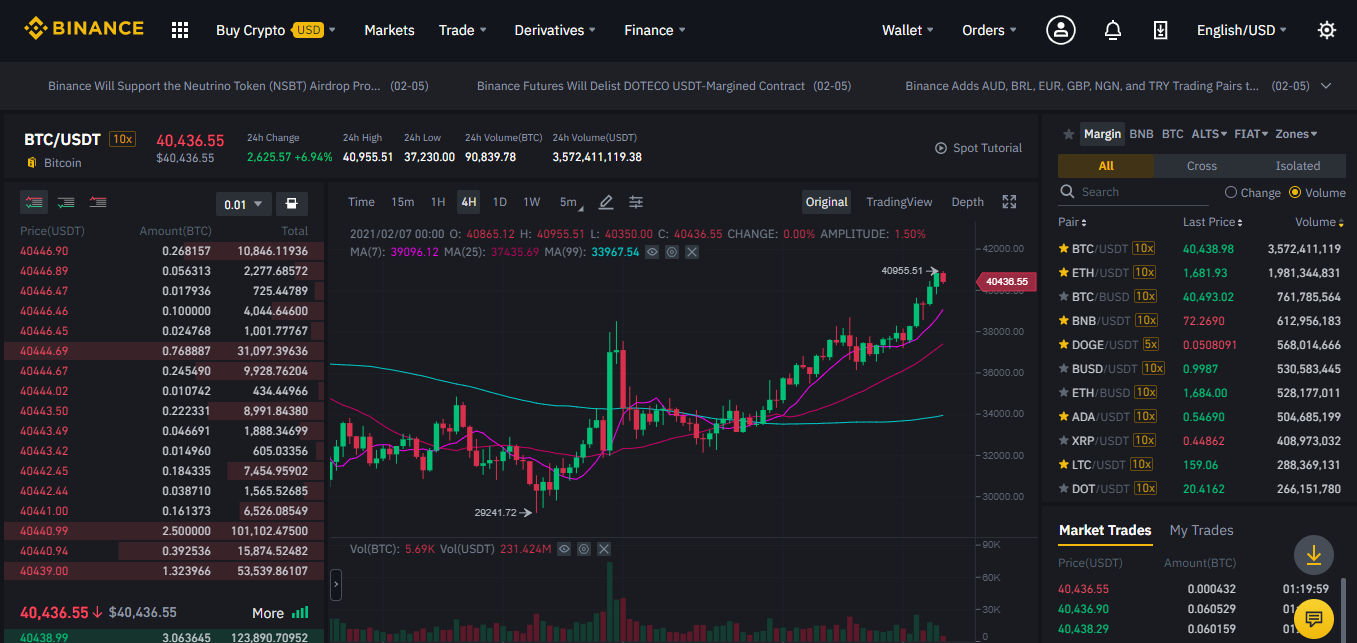
Task: Open the settings gear icon
Action: pyautogui.click(x=1327, y=30)
